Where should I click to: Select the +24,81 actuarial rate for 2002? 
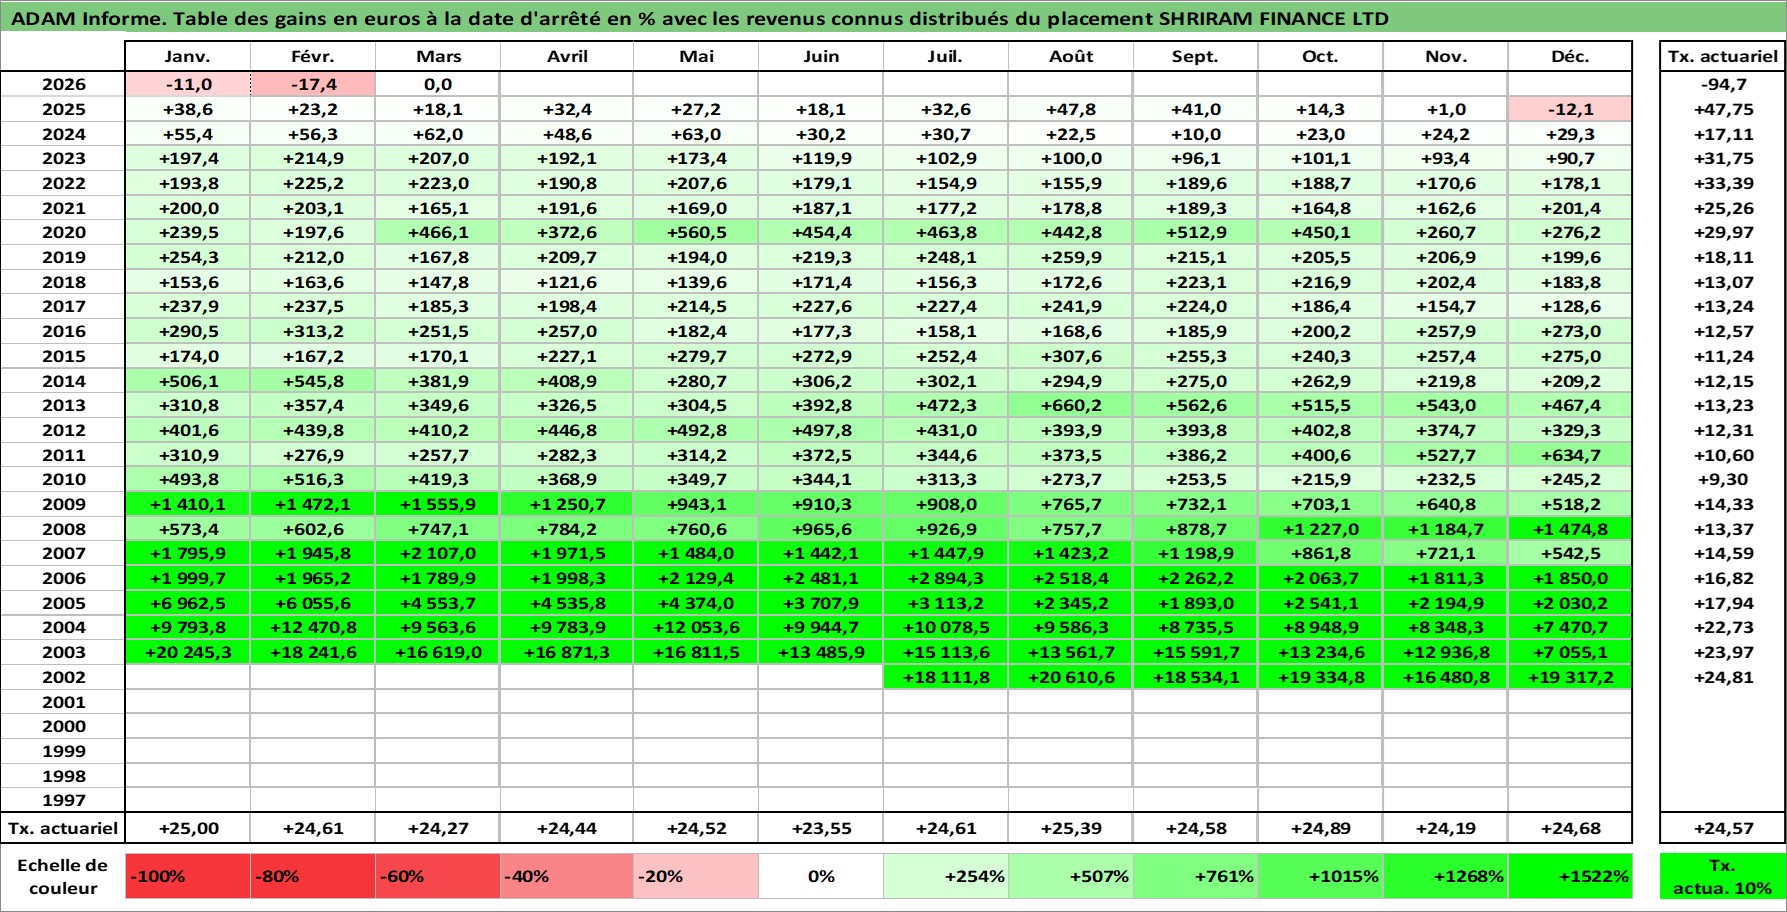tap(1723, 677)
